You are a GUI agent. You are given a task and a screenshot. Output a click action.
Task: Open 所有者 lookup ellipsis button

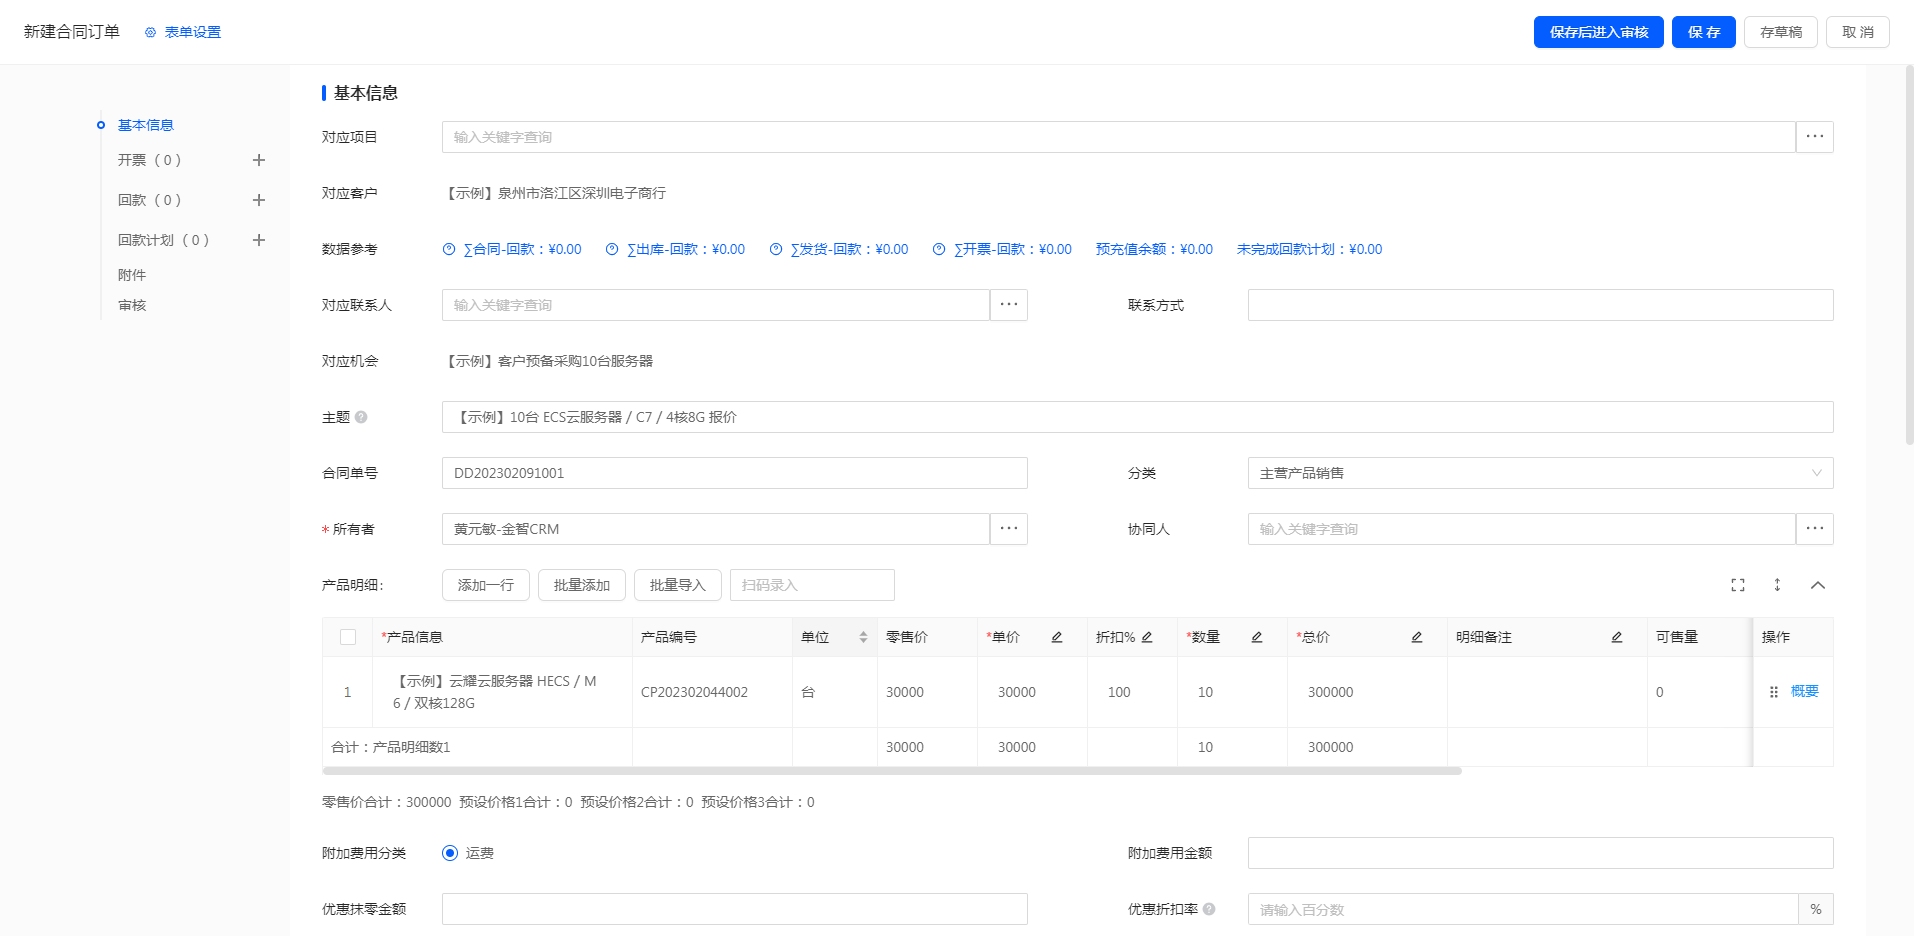pyautogui.click(x=1009, y=529)
